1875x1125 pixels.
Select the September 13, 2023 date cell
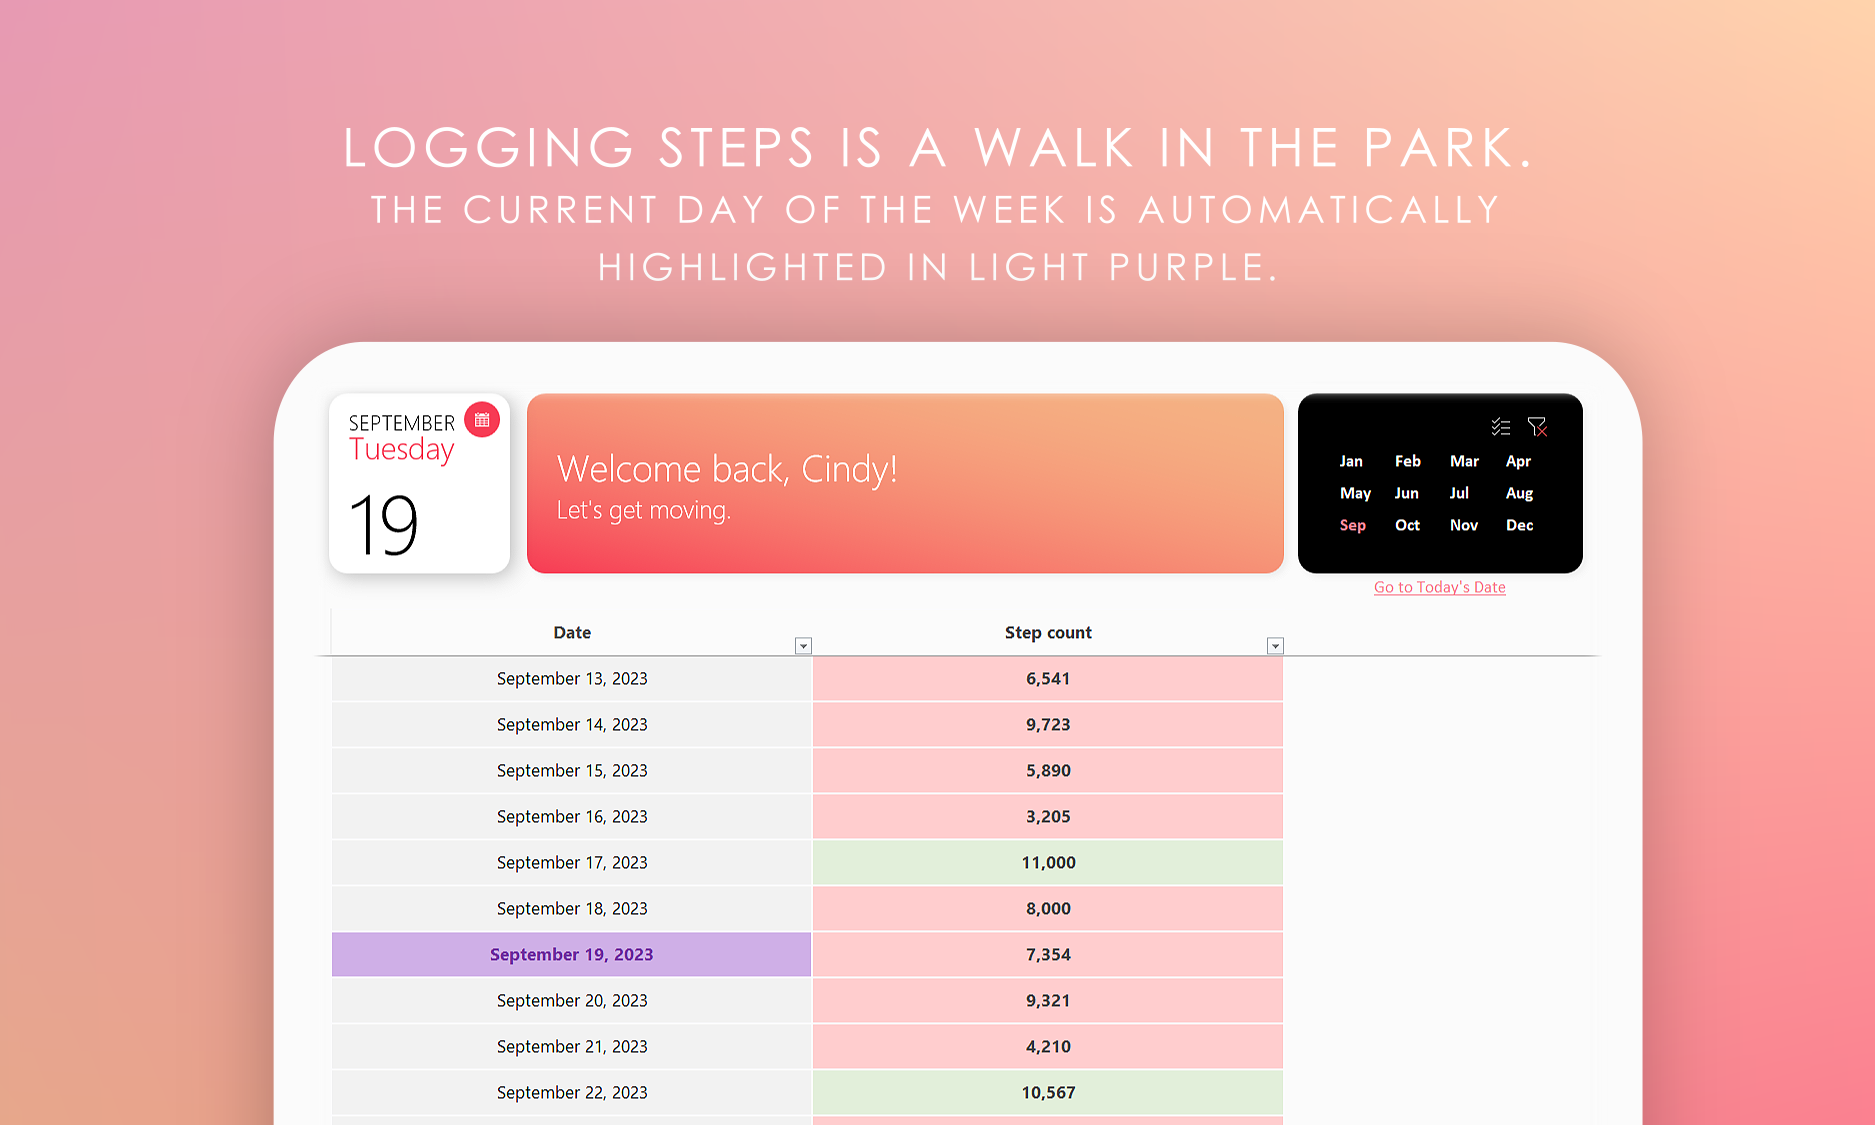571,678
